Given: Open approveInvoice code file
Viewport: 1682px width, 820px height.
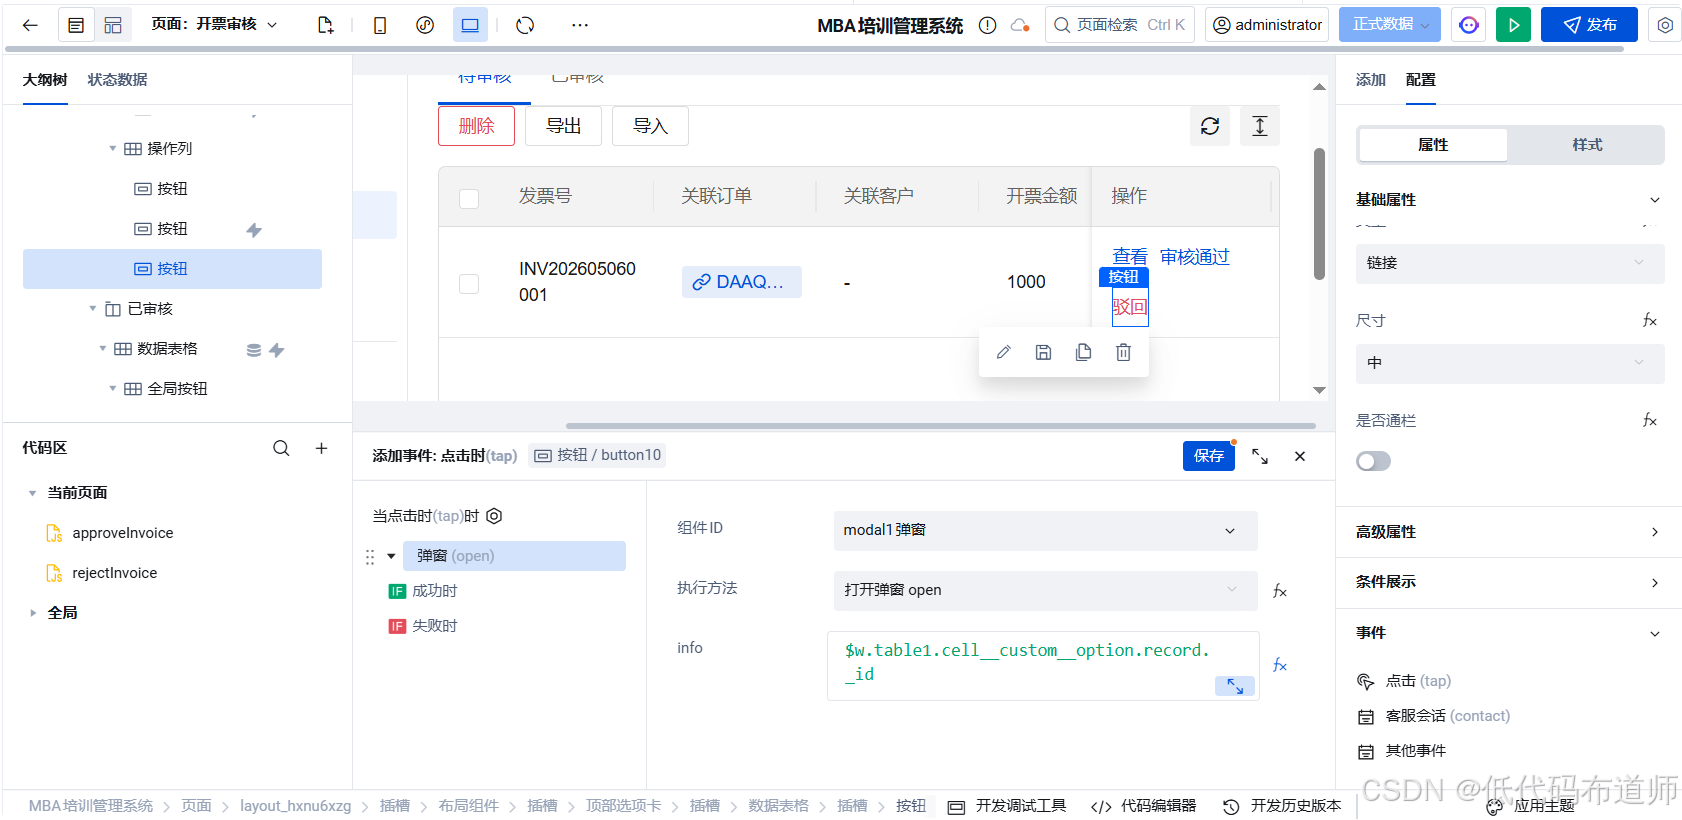Looking at the screenshot, I should tap(122, 533).
